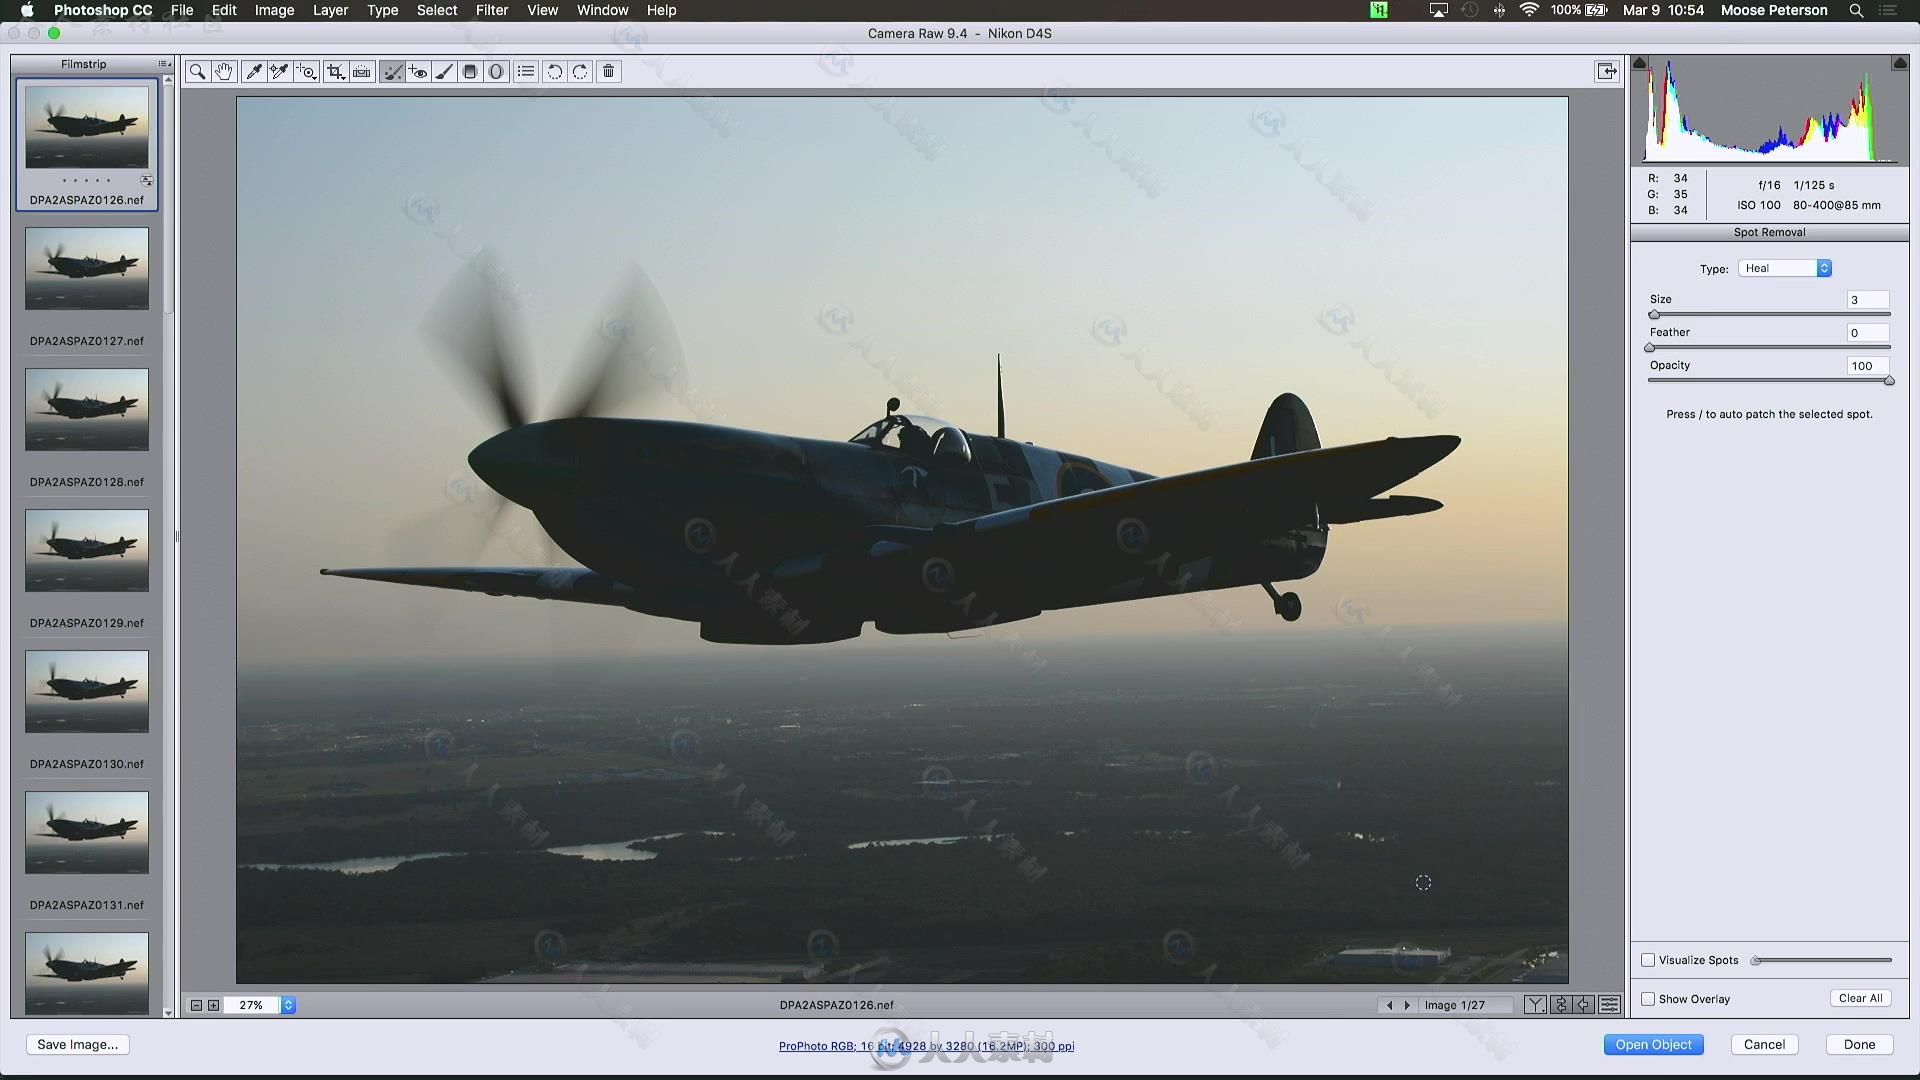Screen dimensions: 1920x1080
Task: Open the Apple menu
Action: (27, 10)
